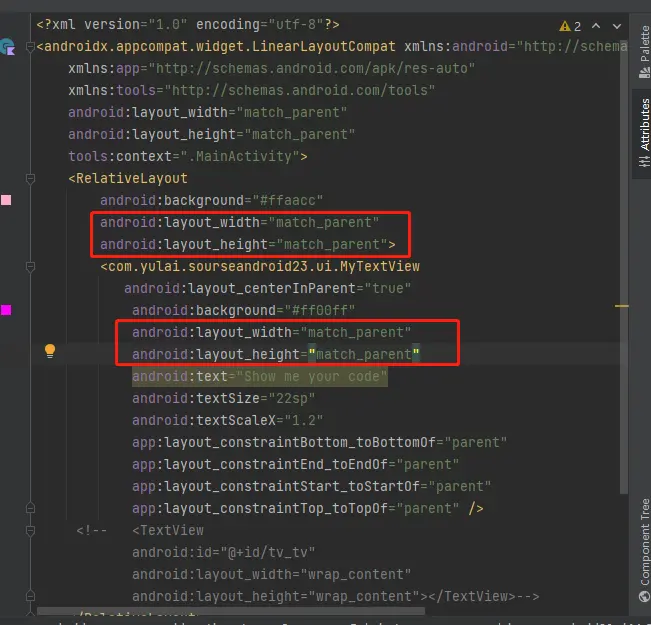Click app:layout_constraintTop_toTopOf attribute line
Screen dimensions: 651x625
click(x=307, y=509)
